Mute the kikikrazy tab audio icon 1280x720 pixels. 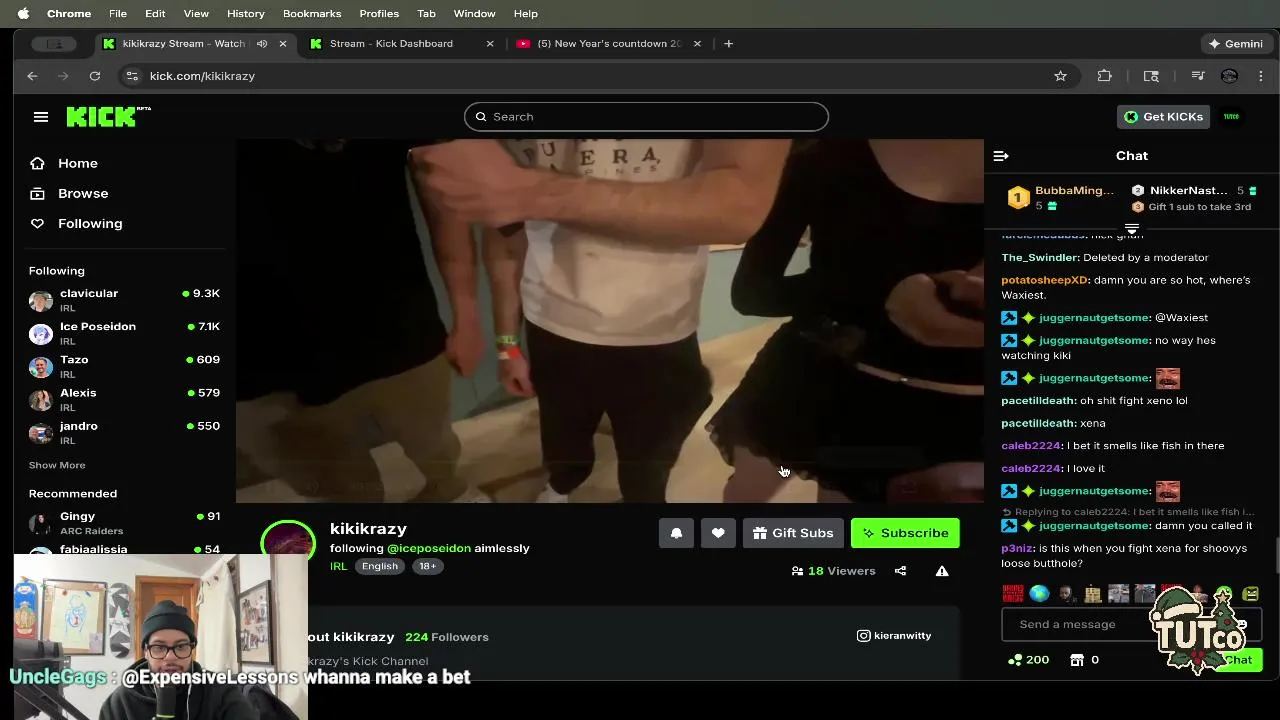[x=262, y=44]
